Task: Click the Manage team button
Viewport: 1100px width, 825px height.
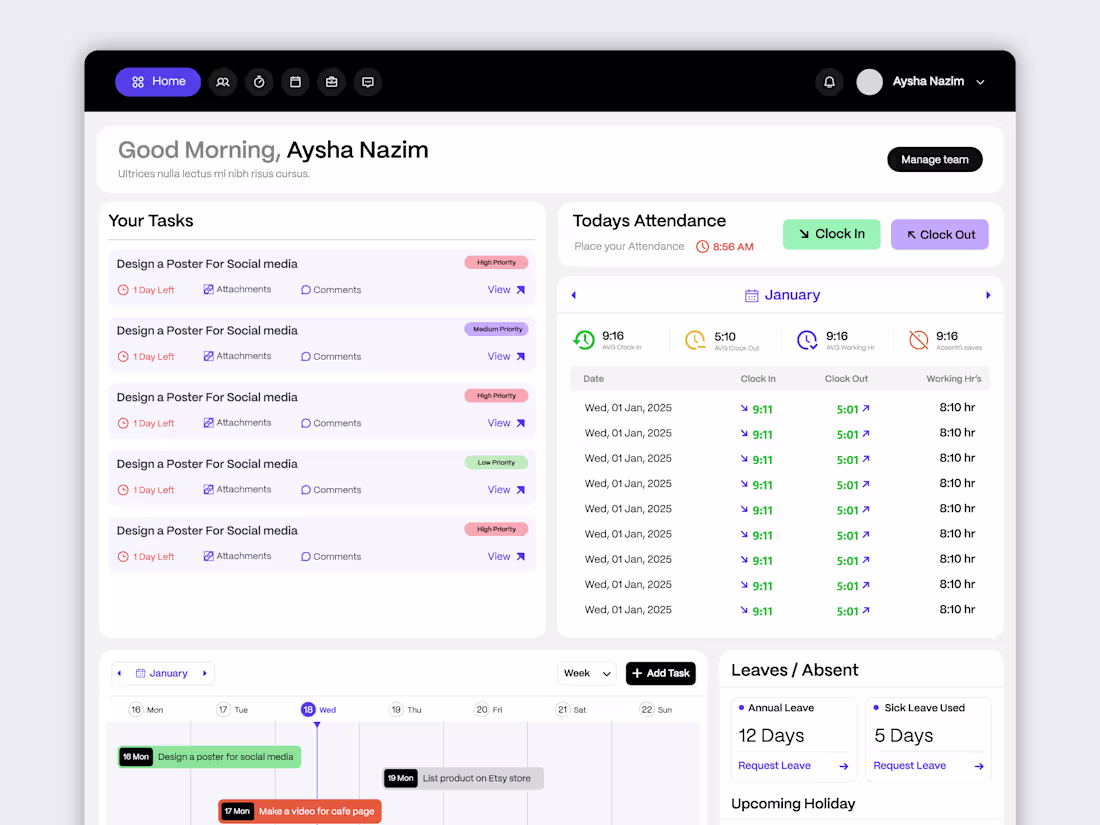Action: 934,159
